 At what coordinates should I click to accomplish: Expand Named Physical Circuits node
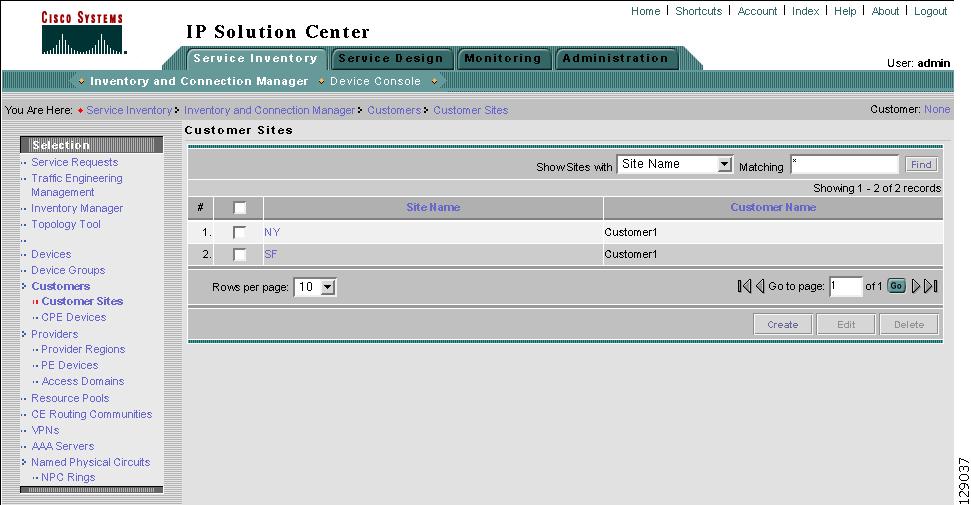point(24,462)
